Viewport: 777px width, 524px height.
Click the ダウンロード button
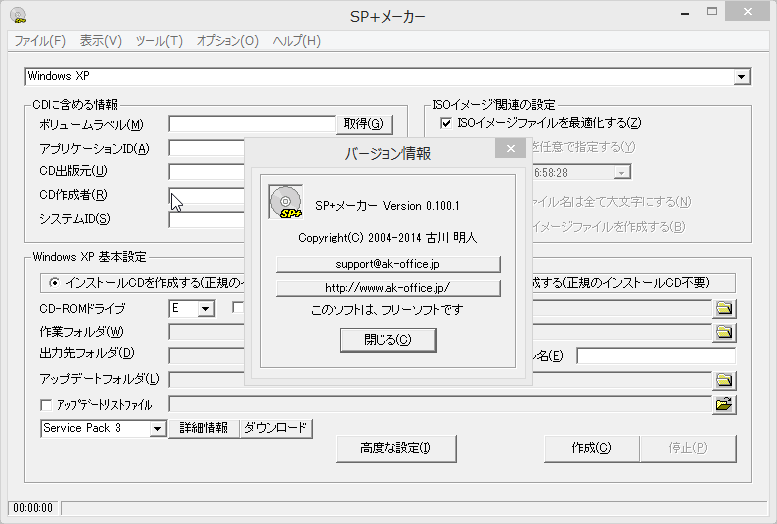(276, 428)
